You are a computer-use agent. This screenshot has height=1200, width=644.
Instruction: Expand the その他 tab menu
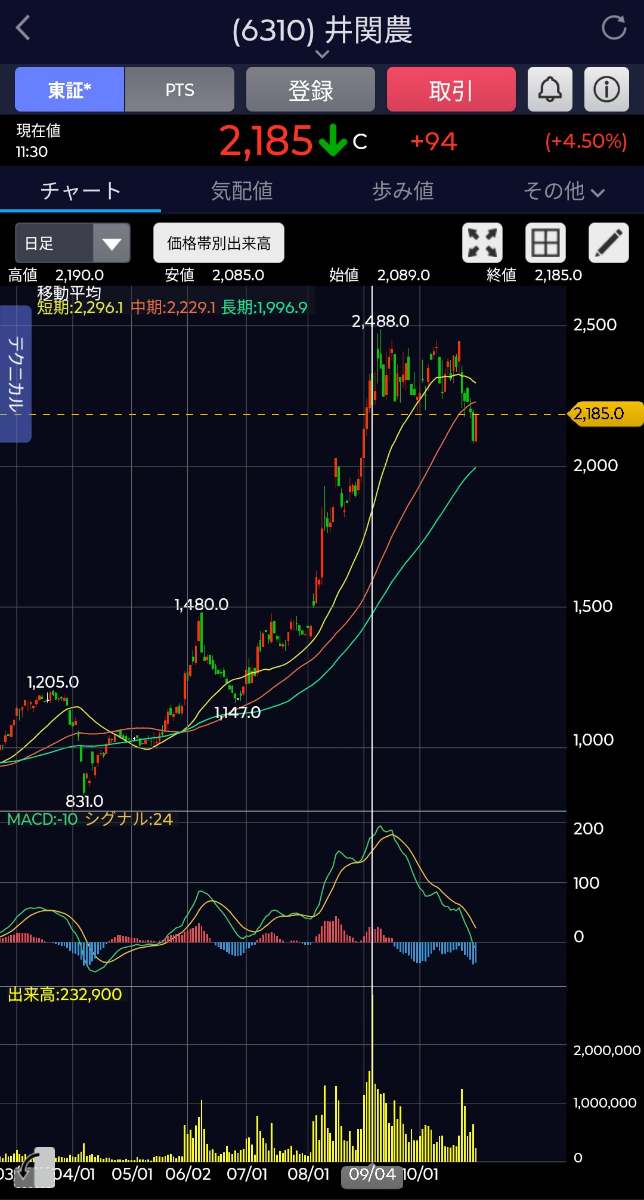pos(564,191)
